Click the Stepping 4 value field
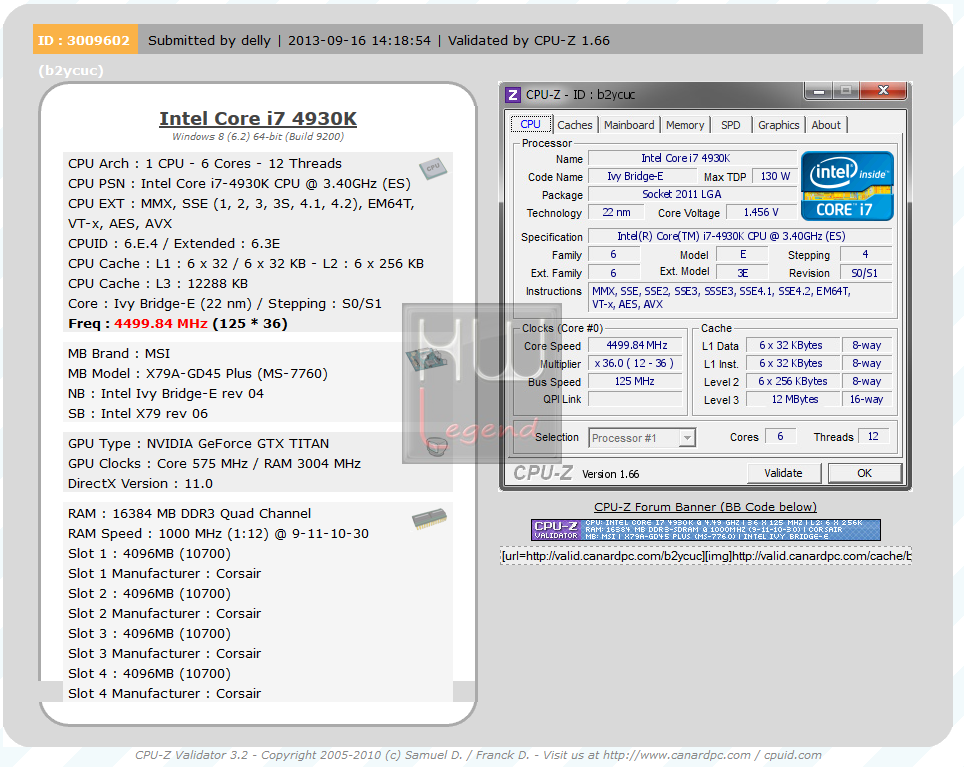 866,254
